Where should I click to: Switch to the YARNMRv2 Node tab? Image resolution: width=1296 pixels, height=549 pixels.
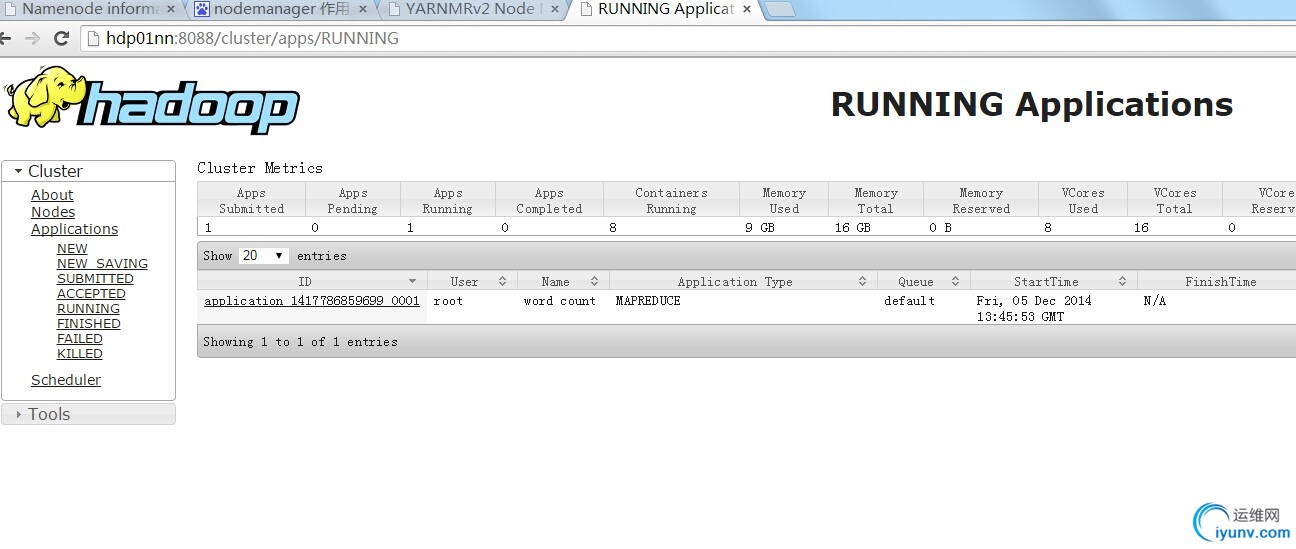472,9
